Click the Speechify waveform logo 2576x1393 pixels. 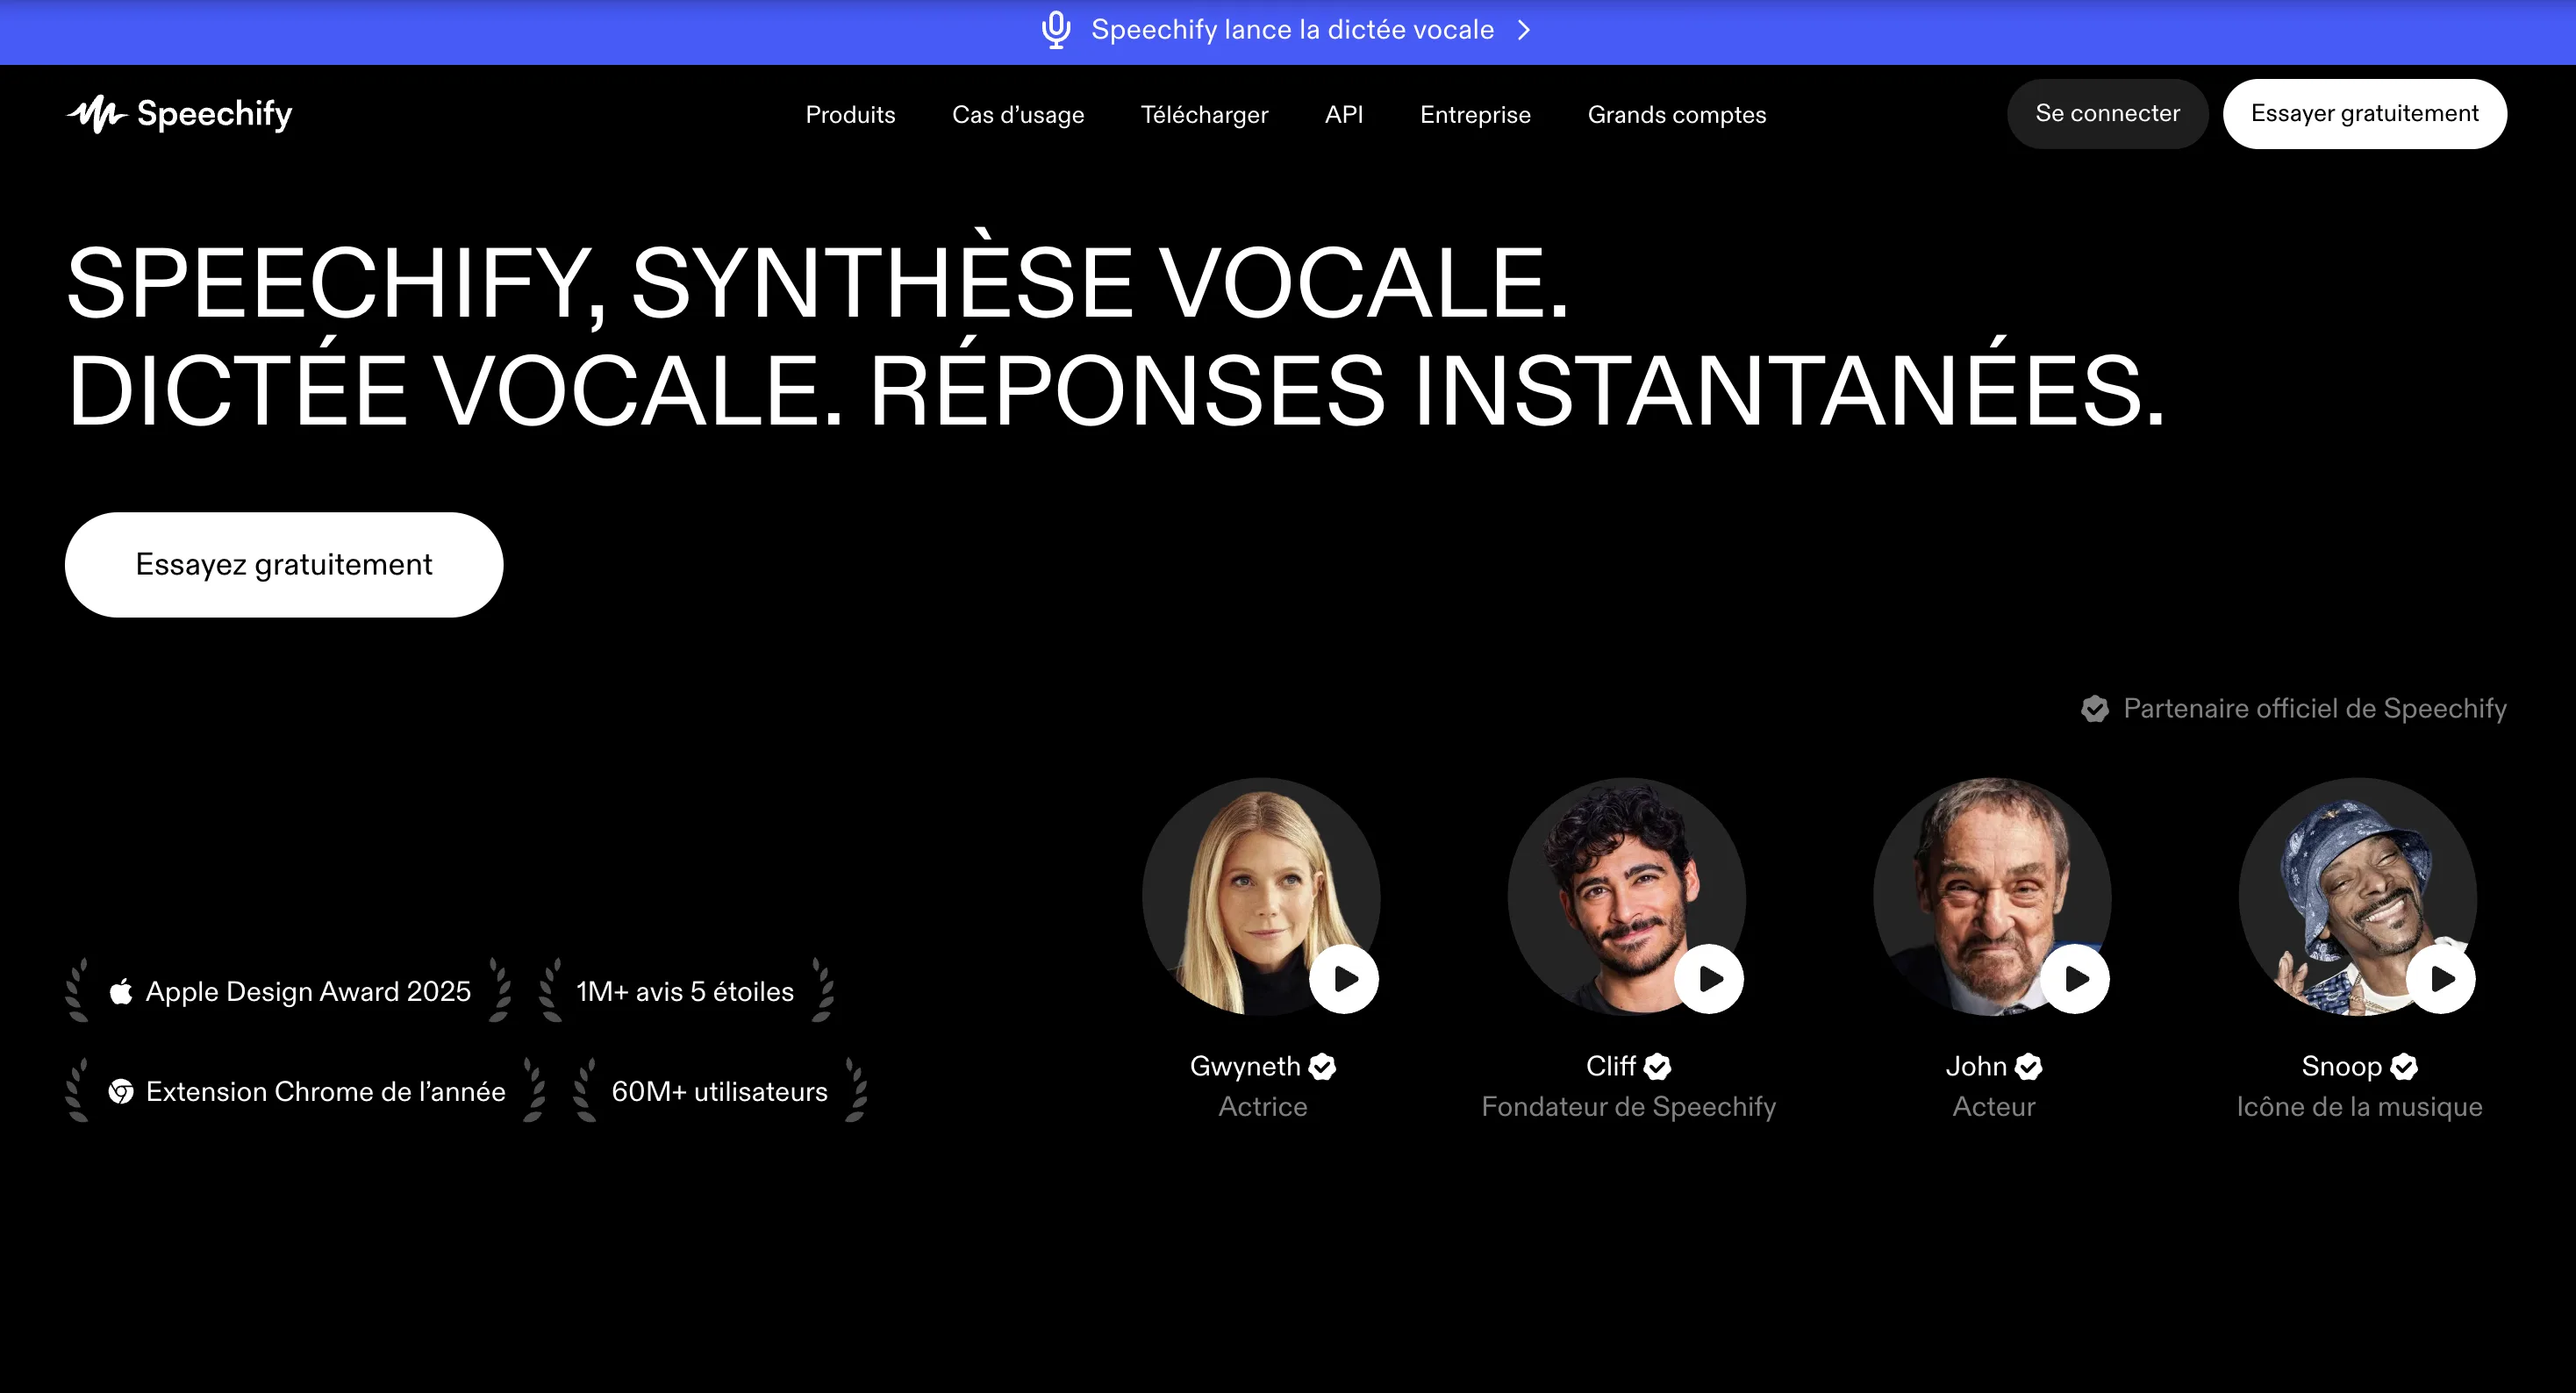97,114
